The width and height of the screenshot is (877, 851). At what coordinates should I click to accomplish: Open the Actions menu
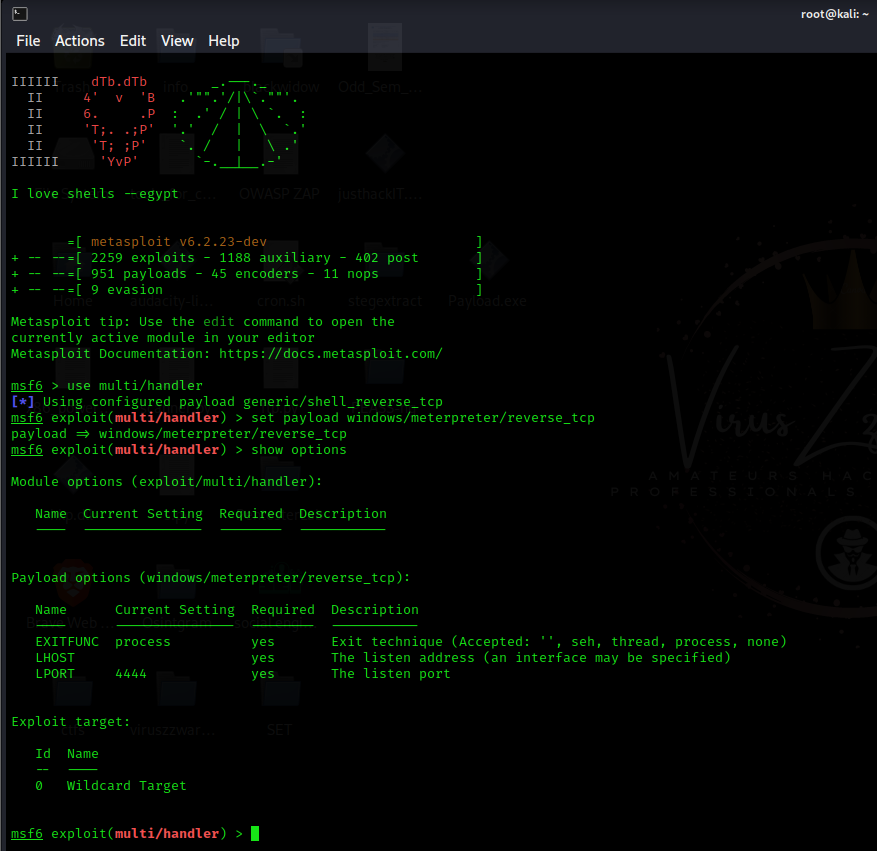coord(80,41)
